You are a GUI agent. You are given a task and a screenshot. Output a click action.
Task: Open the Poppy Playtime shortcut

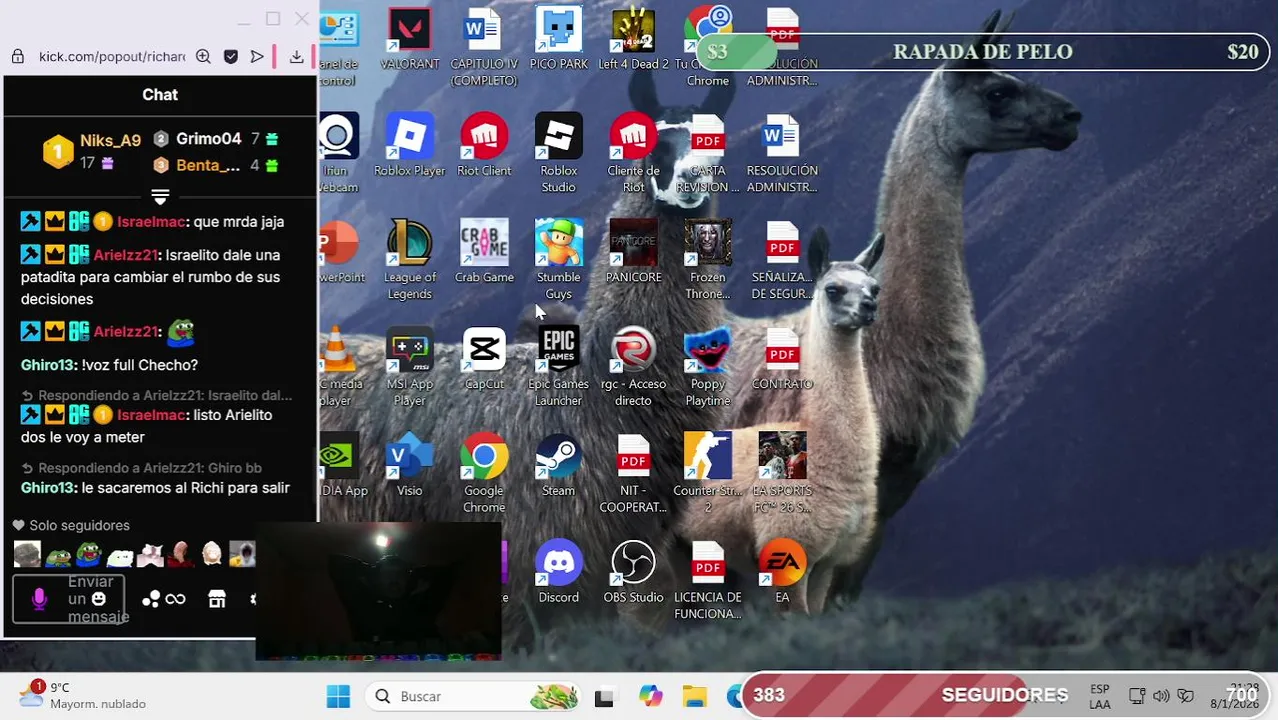pyautogui.click(x=707, y=367)
